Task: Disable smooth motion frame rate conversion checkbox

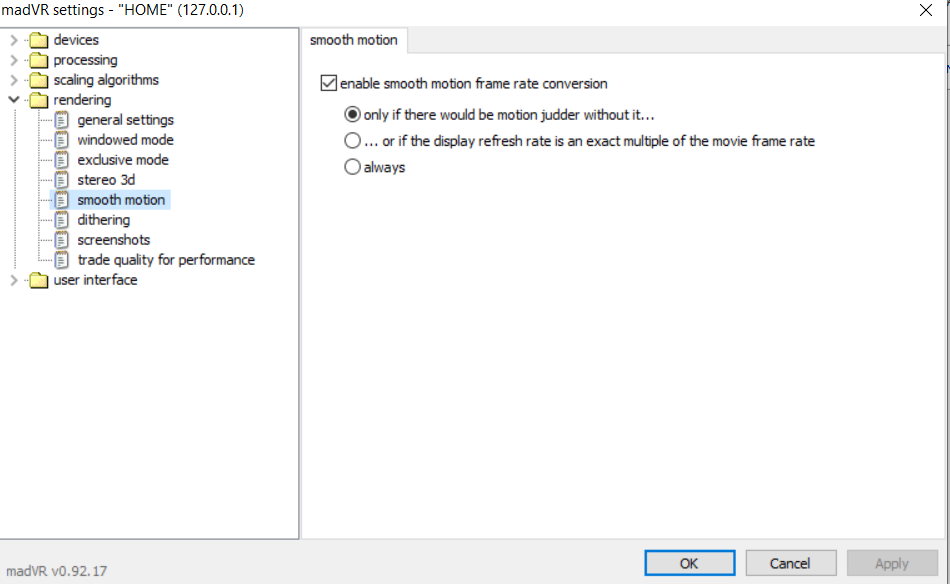Action: click(329, 84)
